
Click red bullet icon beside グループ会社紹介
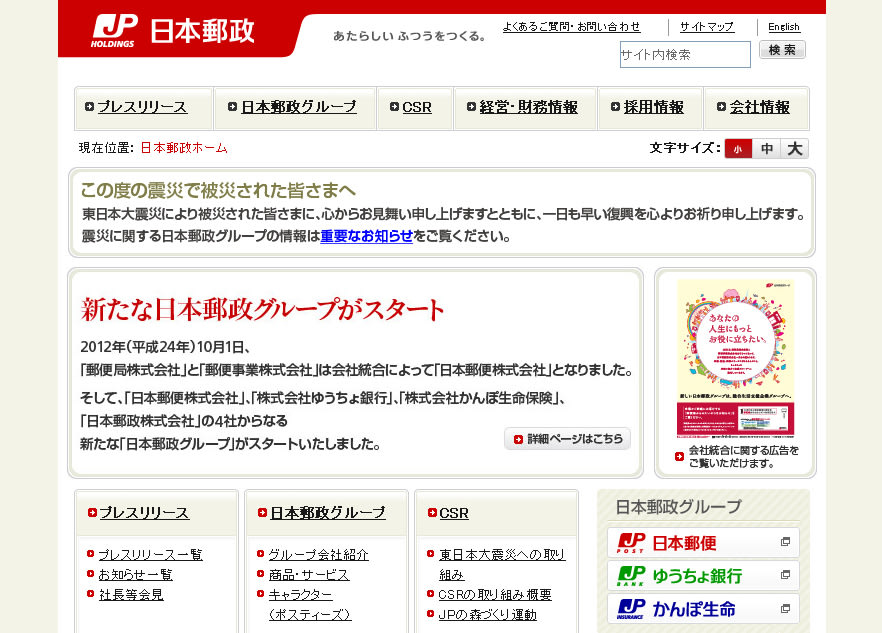point(260,554)
